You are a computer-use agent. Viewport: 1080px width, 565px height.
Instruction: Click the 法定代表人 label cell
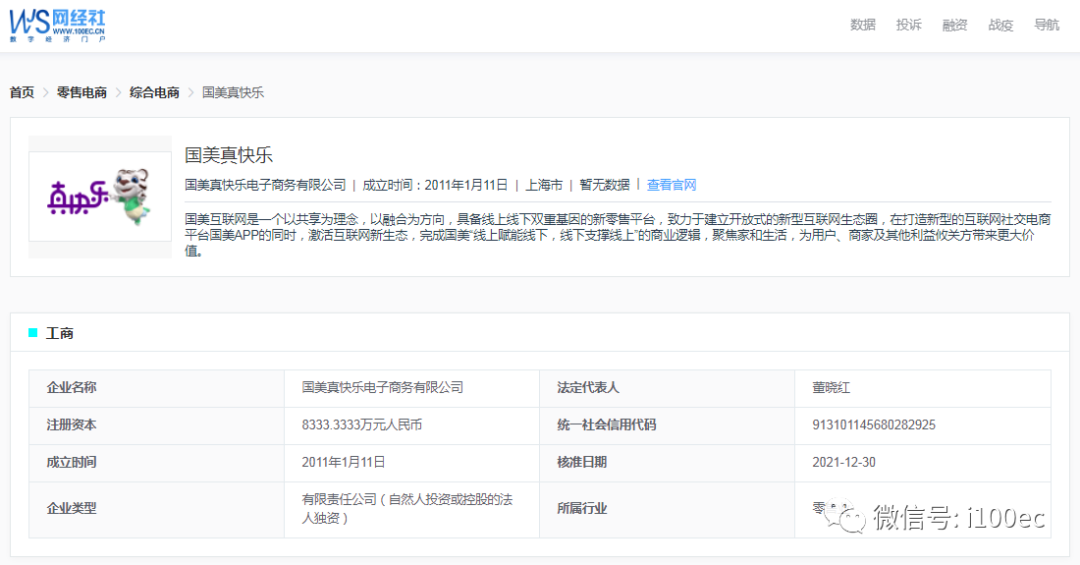click(x=667, y=388)
